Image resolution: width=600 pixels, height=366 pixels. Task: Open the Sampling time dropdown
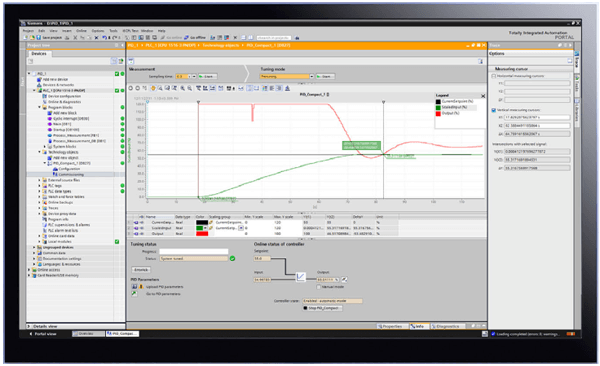click(194, 77)
